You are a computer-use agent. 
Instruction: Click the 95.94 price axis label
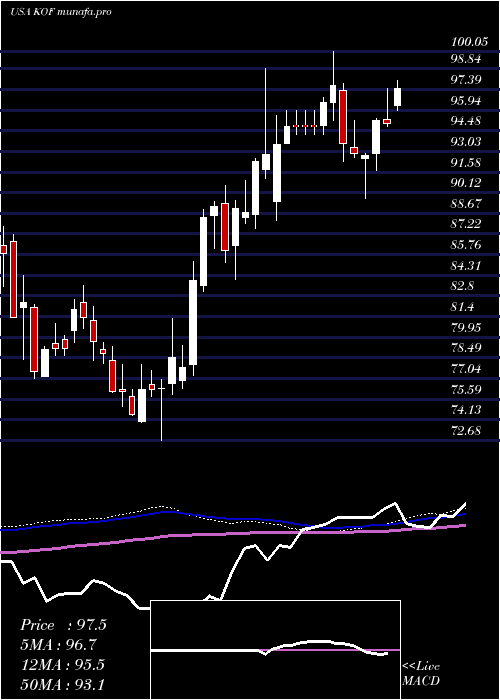pyautogui.click(x=466, y=100)
